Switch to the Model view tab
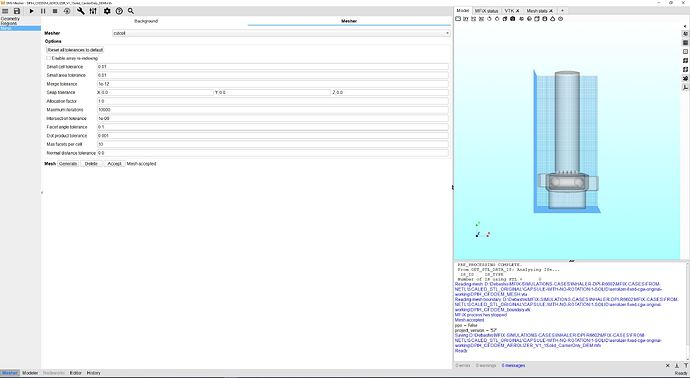Screen dimensions: 690x378 (462, 11)
